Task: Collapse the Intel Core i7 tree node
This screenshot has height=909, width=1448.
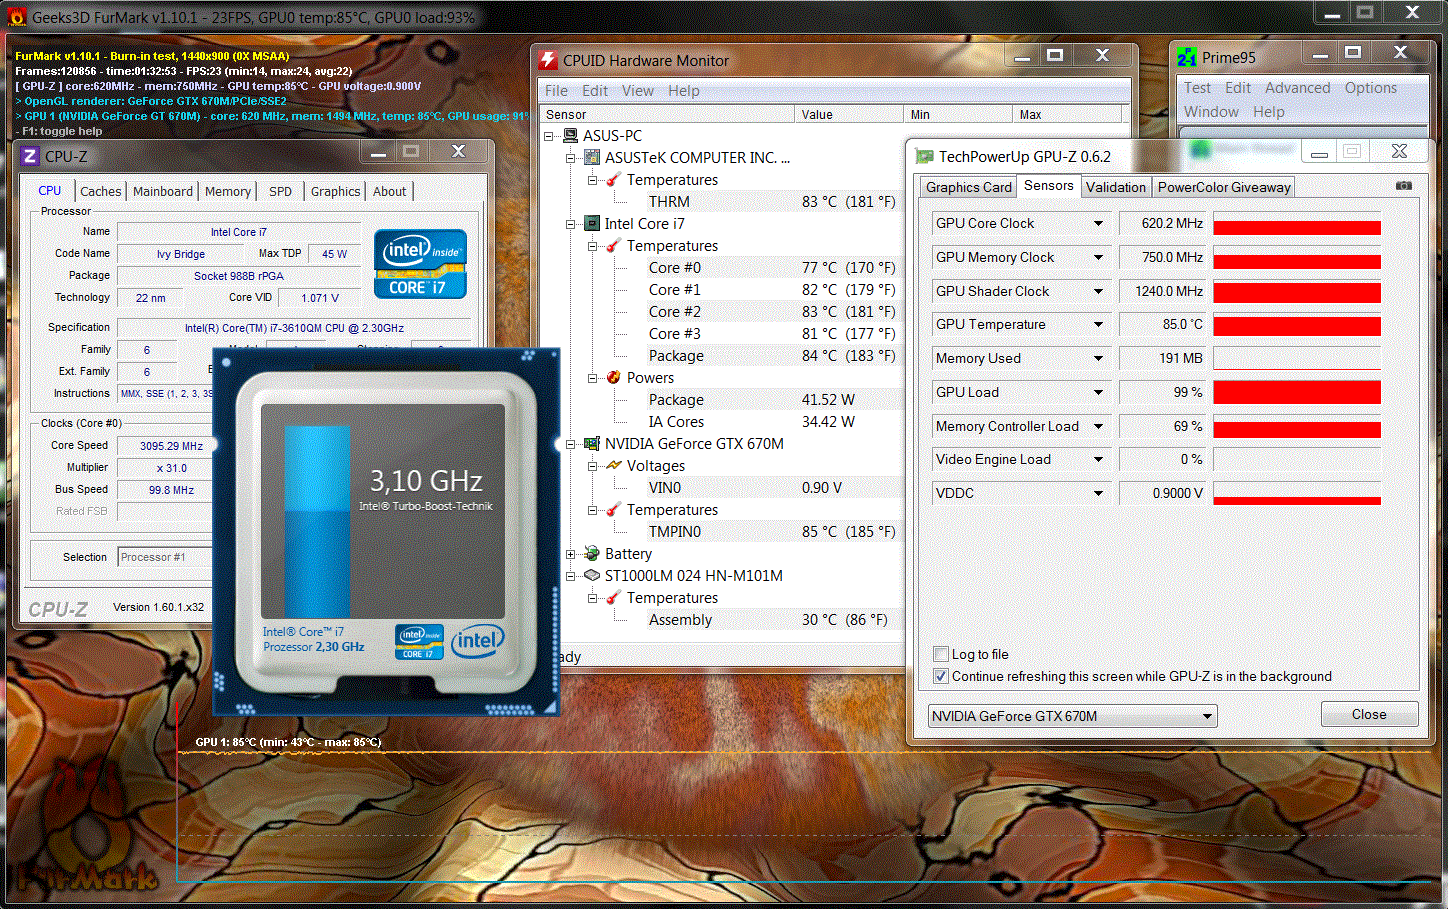Action: click(570, 224)
